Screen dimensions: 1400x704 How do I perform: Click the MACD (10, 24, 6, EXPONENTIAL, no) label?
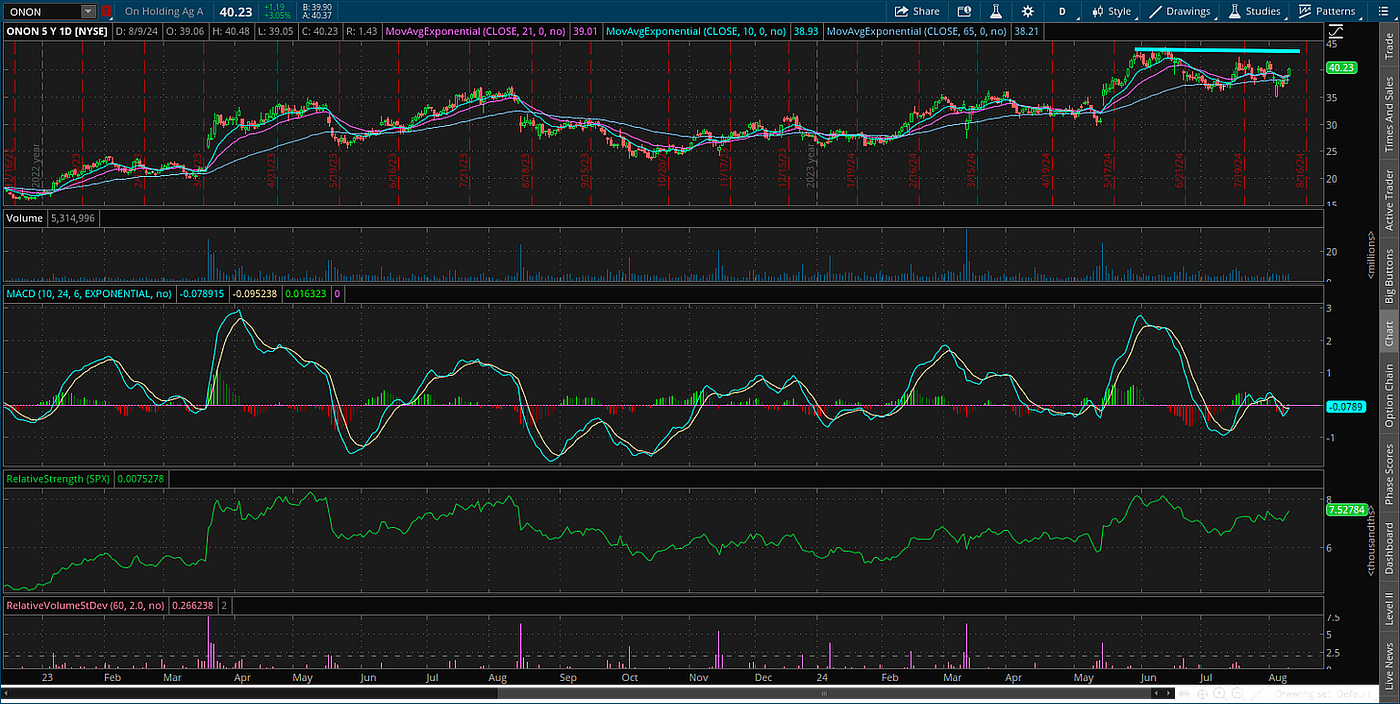coord(89,295)
